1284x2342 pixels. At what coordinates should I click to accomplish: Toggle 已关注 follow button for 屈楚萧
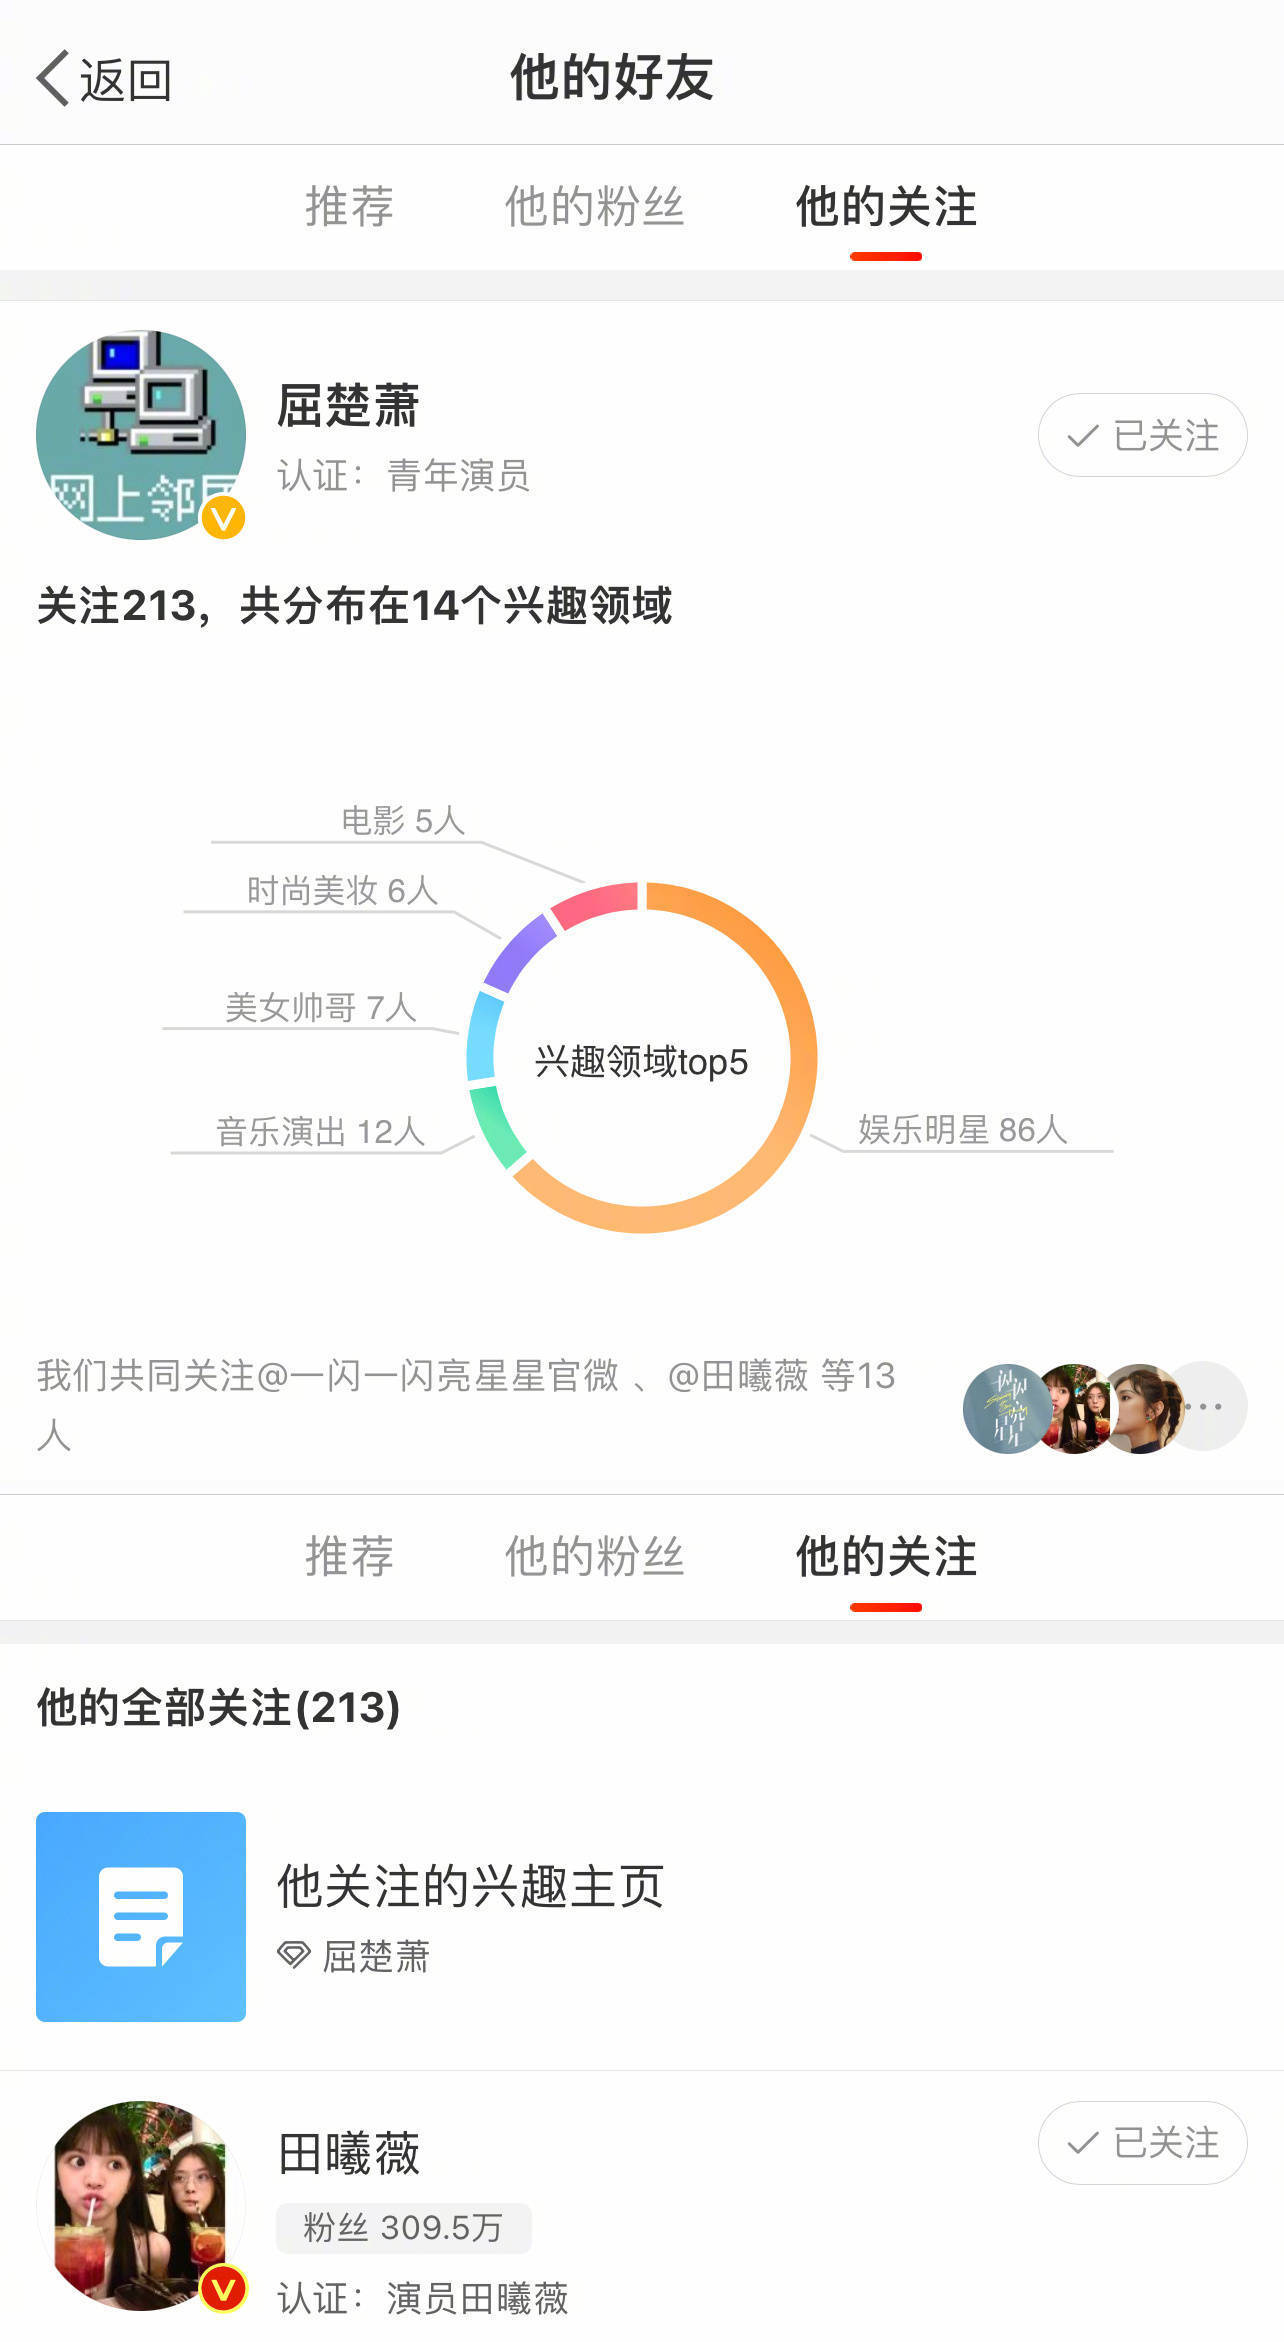[x=1142, y=435]
